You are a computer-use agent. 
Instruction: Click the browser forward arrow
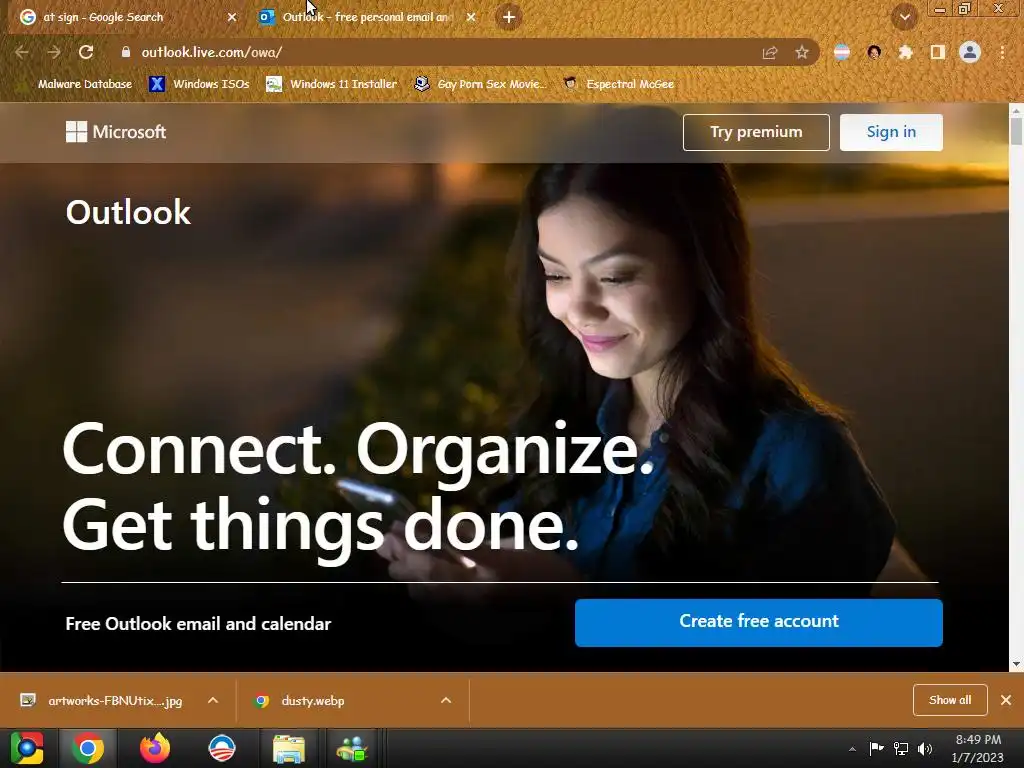click(54, 52)
